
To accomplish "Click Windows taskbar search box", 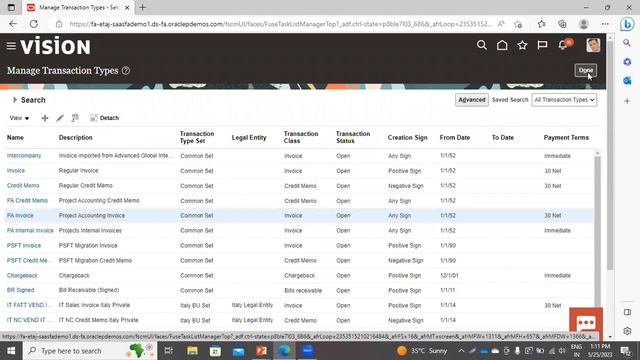I will pyautogui.click(x=90, y=351).
